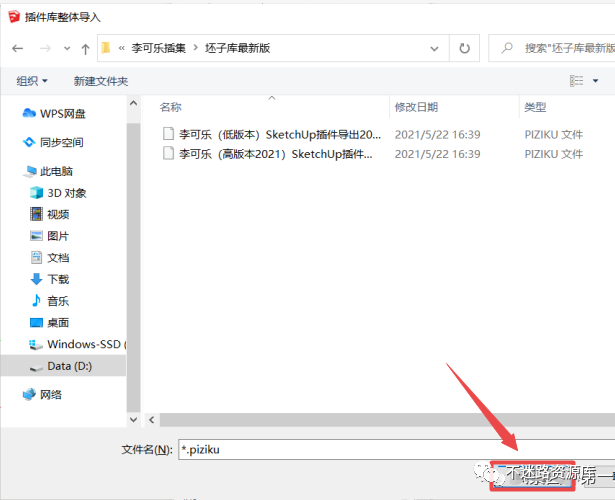Open the 3D 对象 folder
615x500 pixels.
pos(58,193)
